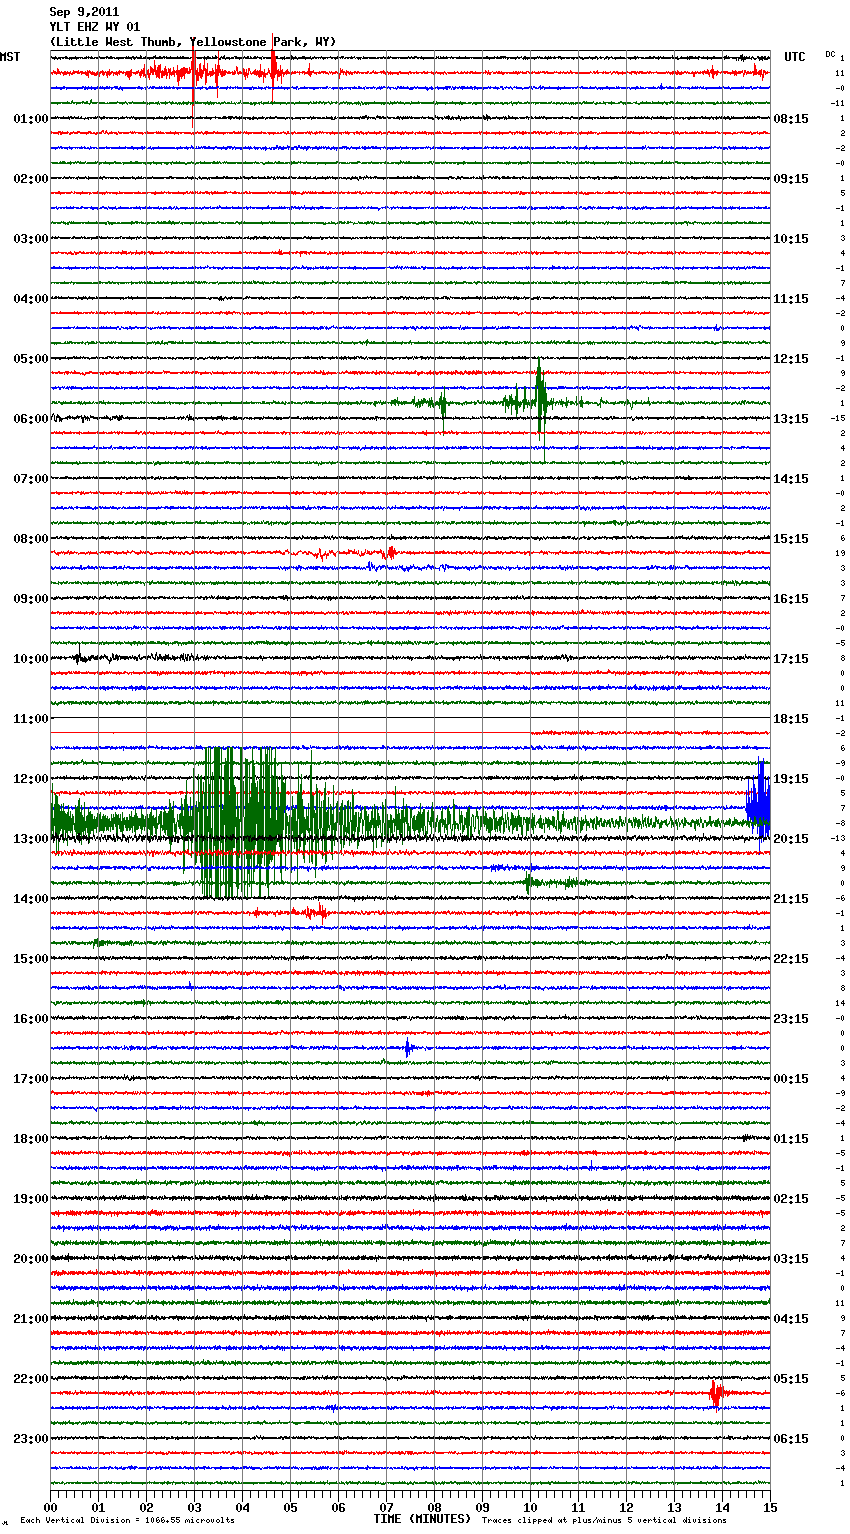Click the '05:00' MST hour label
Viewport: 850px width, 1534px height.
pos(31,359)
